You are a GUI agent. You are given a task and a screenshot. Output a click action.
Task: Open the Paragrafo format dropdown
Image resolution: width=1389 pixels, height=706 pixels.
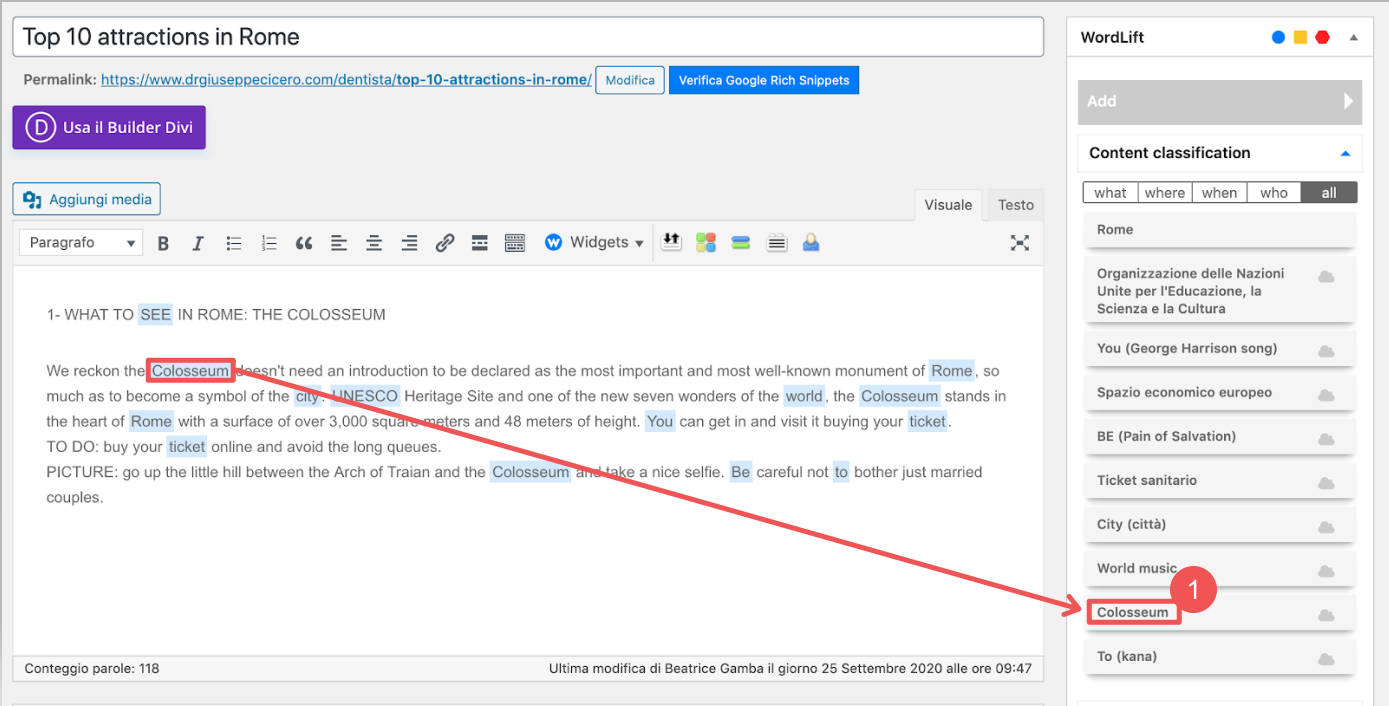tap(80, 242)
